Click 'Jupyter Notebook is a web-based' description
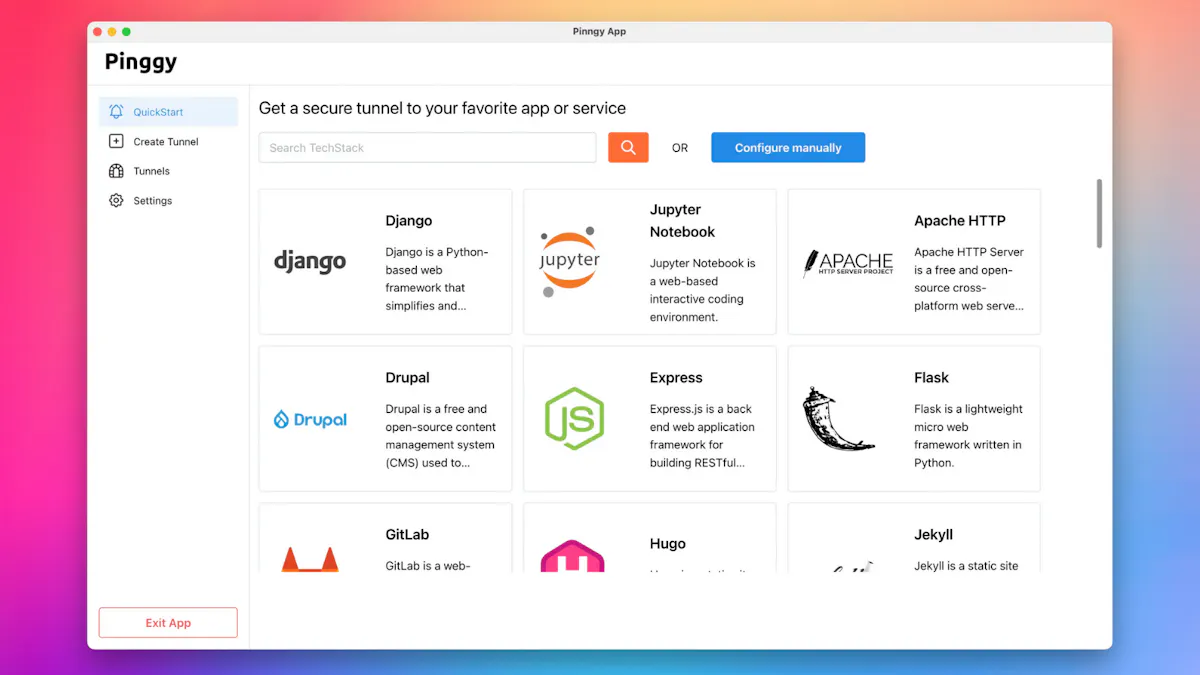 (703, 290)
